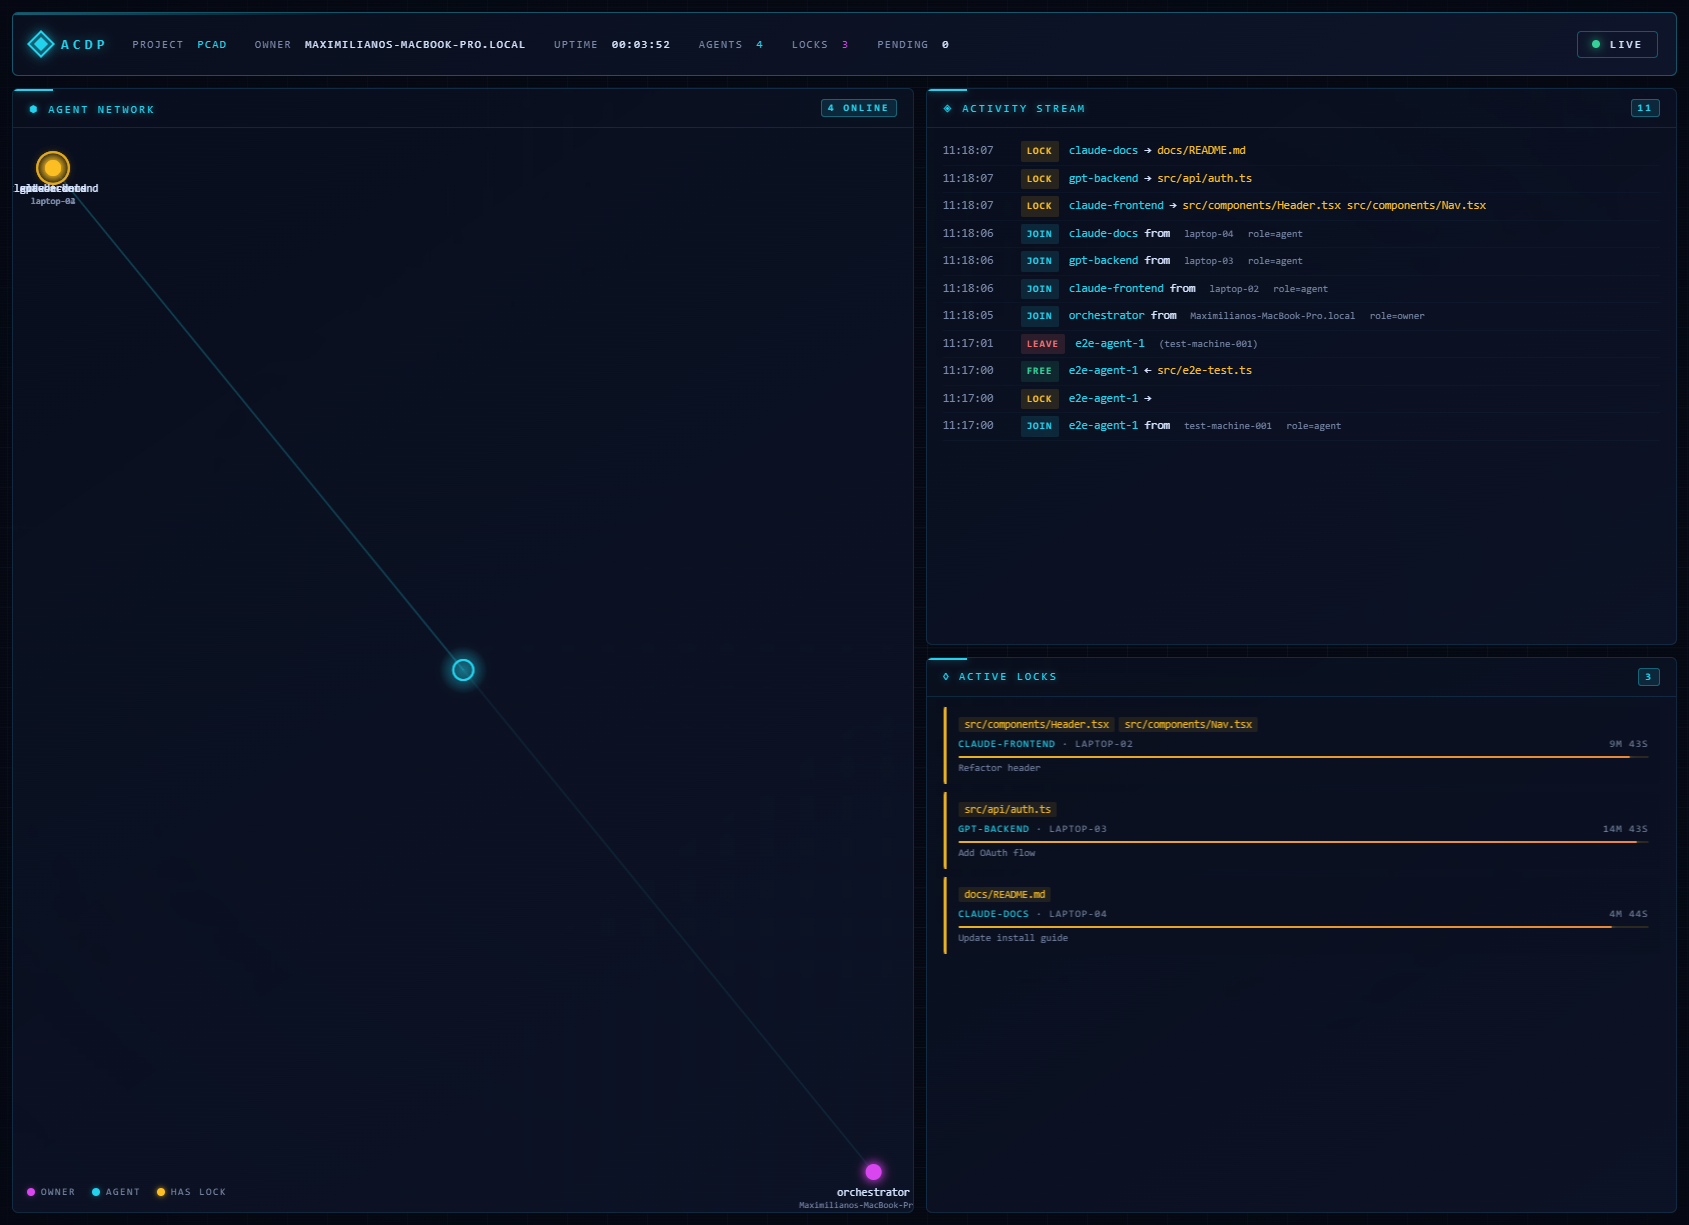
Task: Click the Active Locks diamond icon
Action: click(946, 677)
